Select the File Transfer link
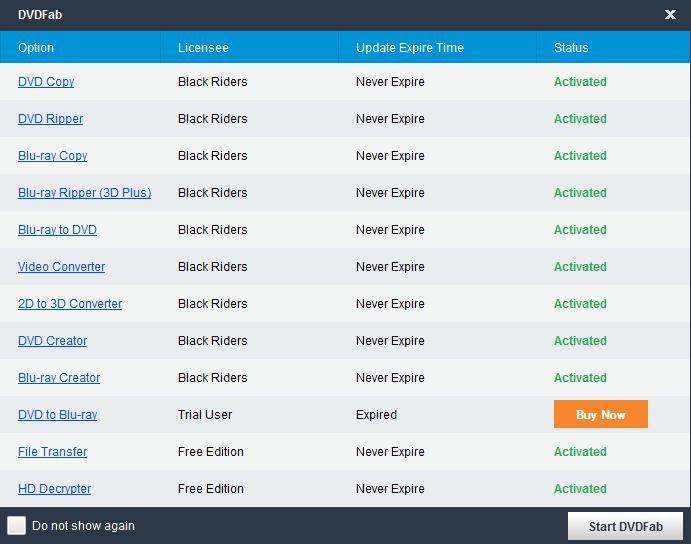Image resolution: width=691 pixels, height=544 pixels. click(x=52, y=452)
